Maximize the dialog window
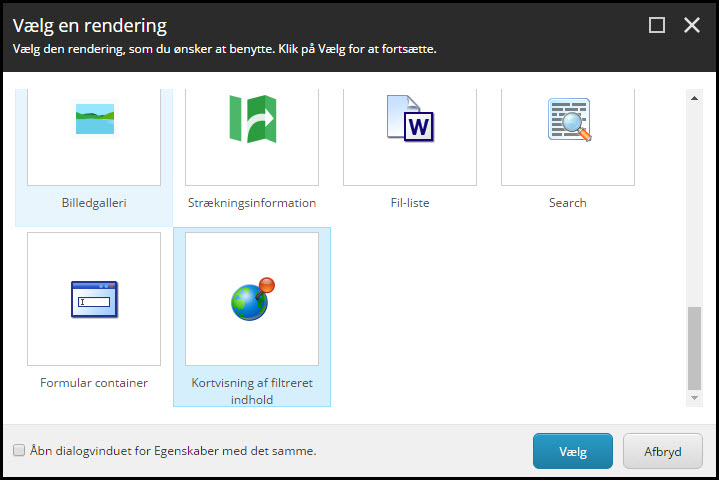 pyautogui.click(x=657, y=26)
